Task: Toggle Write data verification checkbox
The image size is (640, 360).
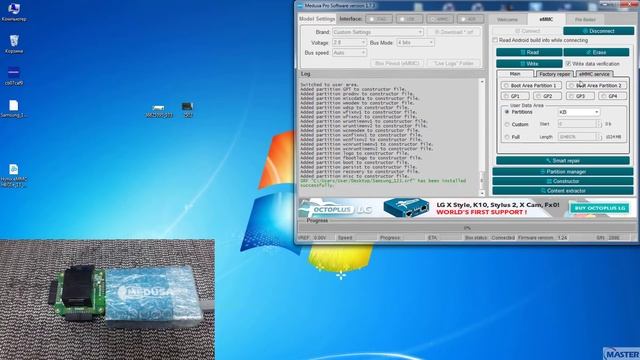Action: pos(568,64)
